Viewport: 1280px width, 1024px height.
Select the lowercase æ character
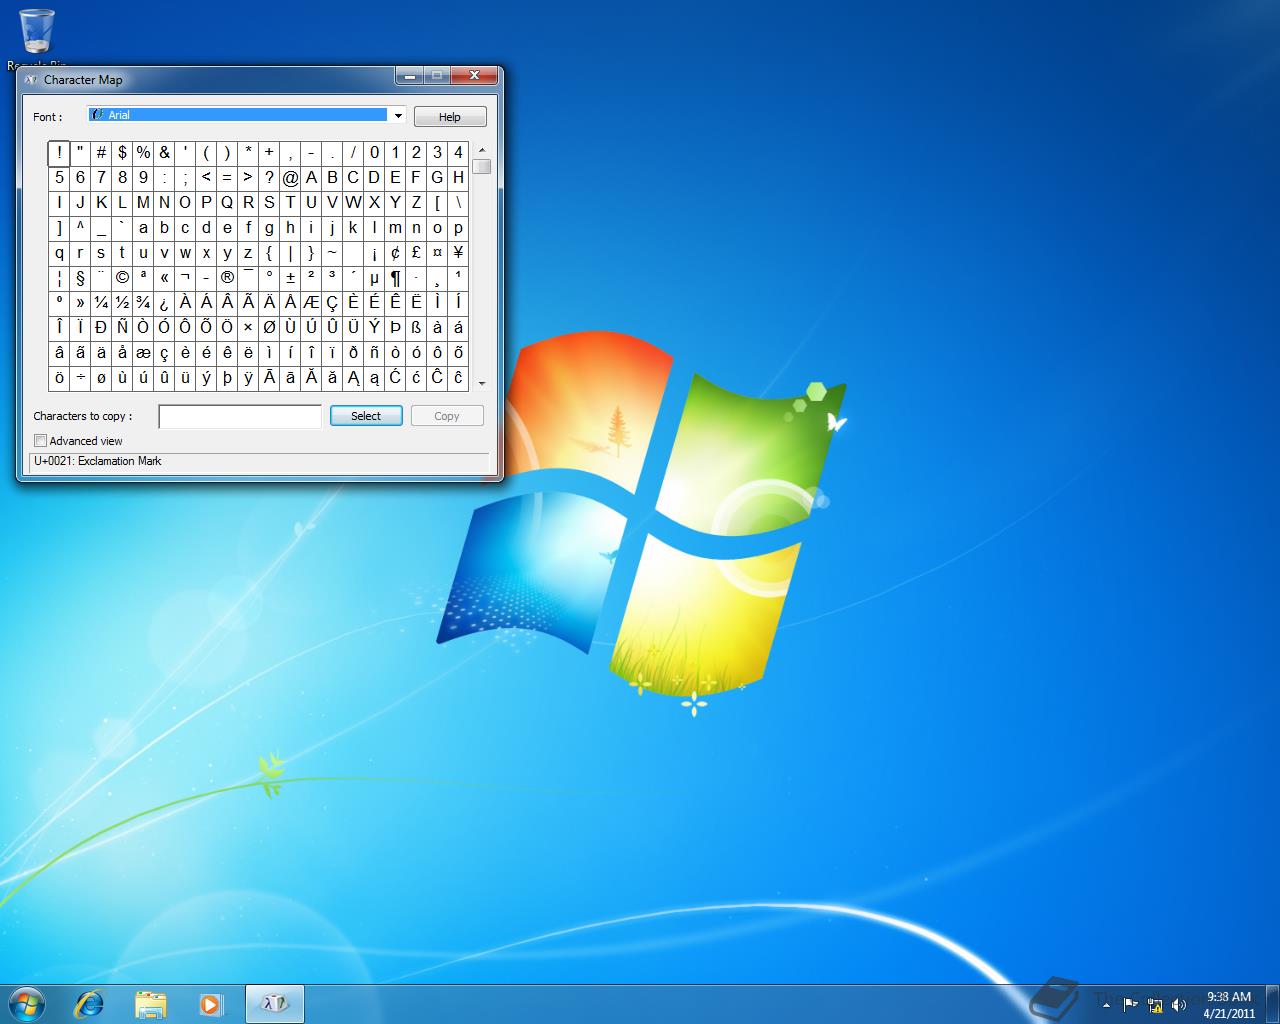(x=143, y=353)
